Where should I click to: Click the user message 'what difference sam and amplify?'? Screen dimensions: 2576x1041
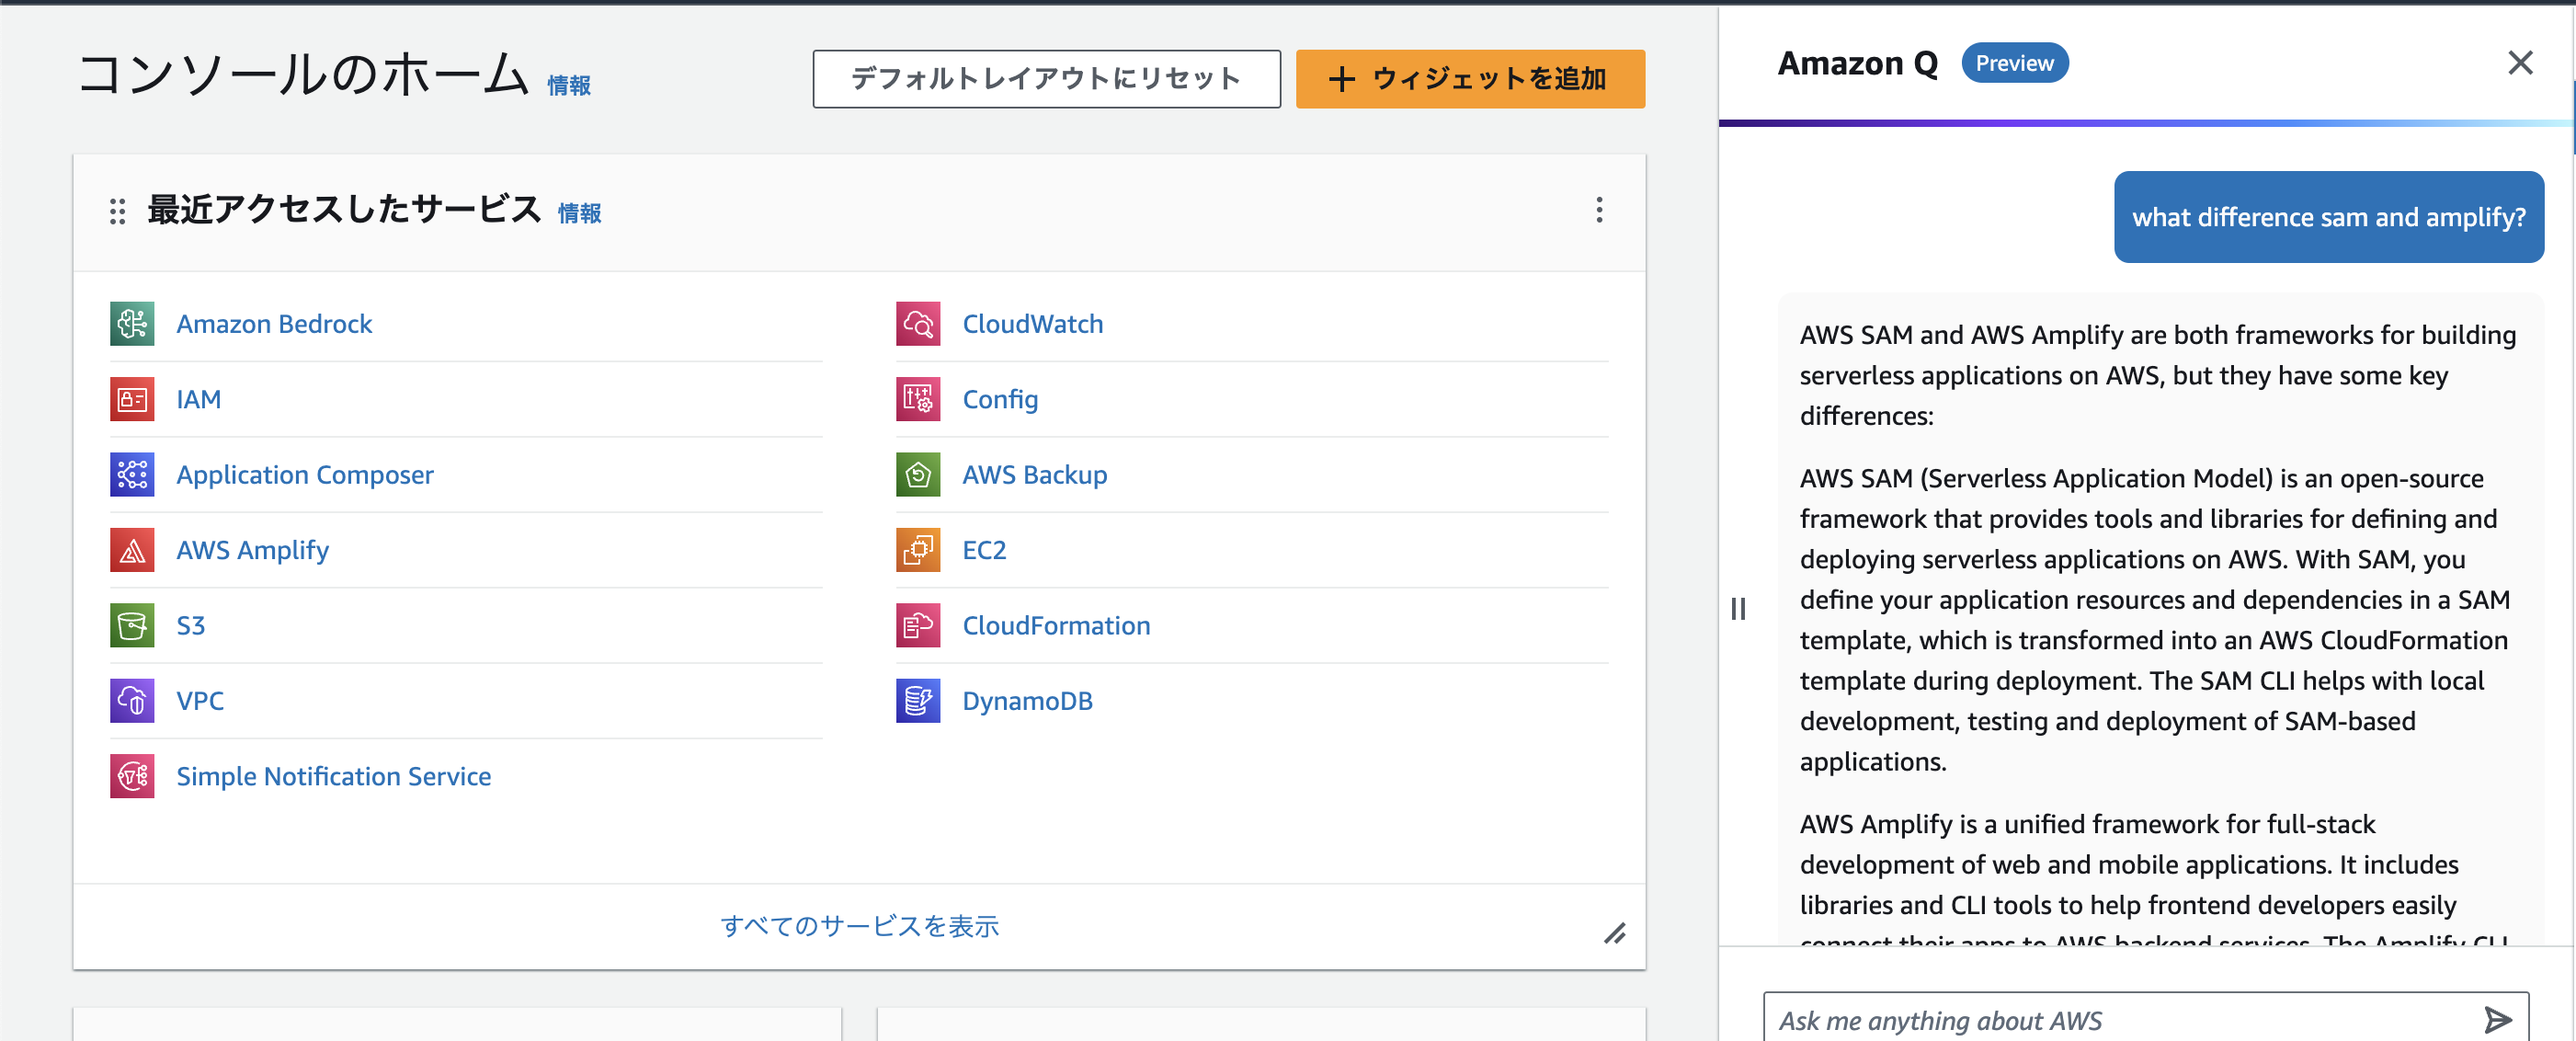coord(2328,217)
